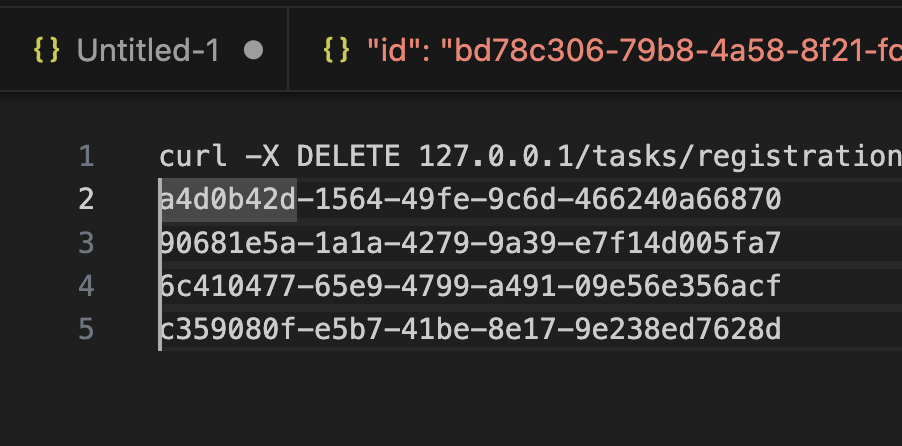This screenshot has height=446, width=902.
Task: Select line number 3 in the gutter
Action: point(86,243)
